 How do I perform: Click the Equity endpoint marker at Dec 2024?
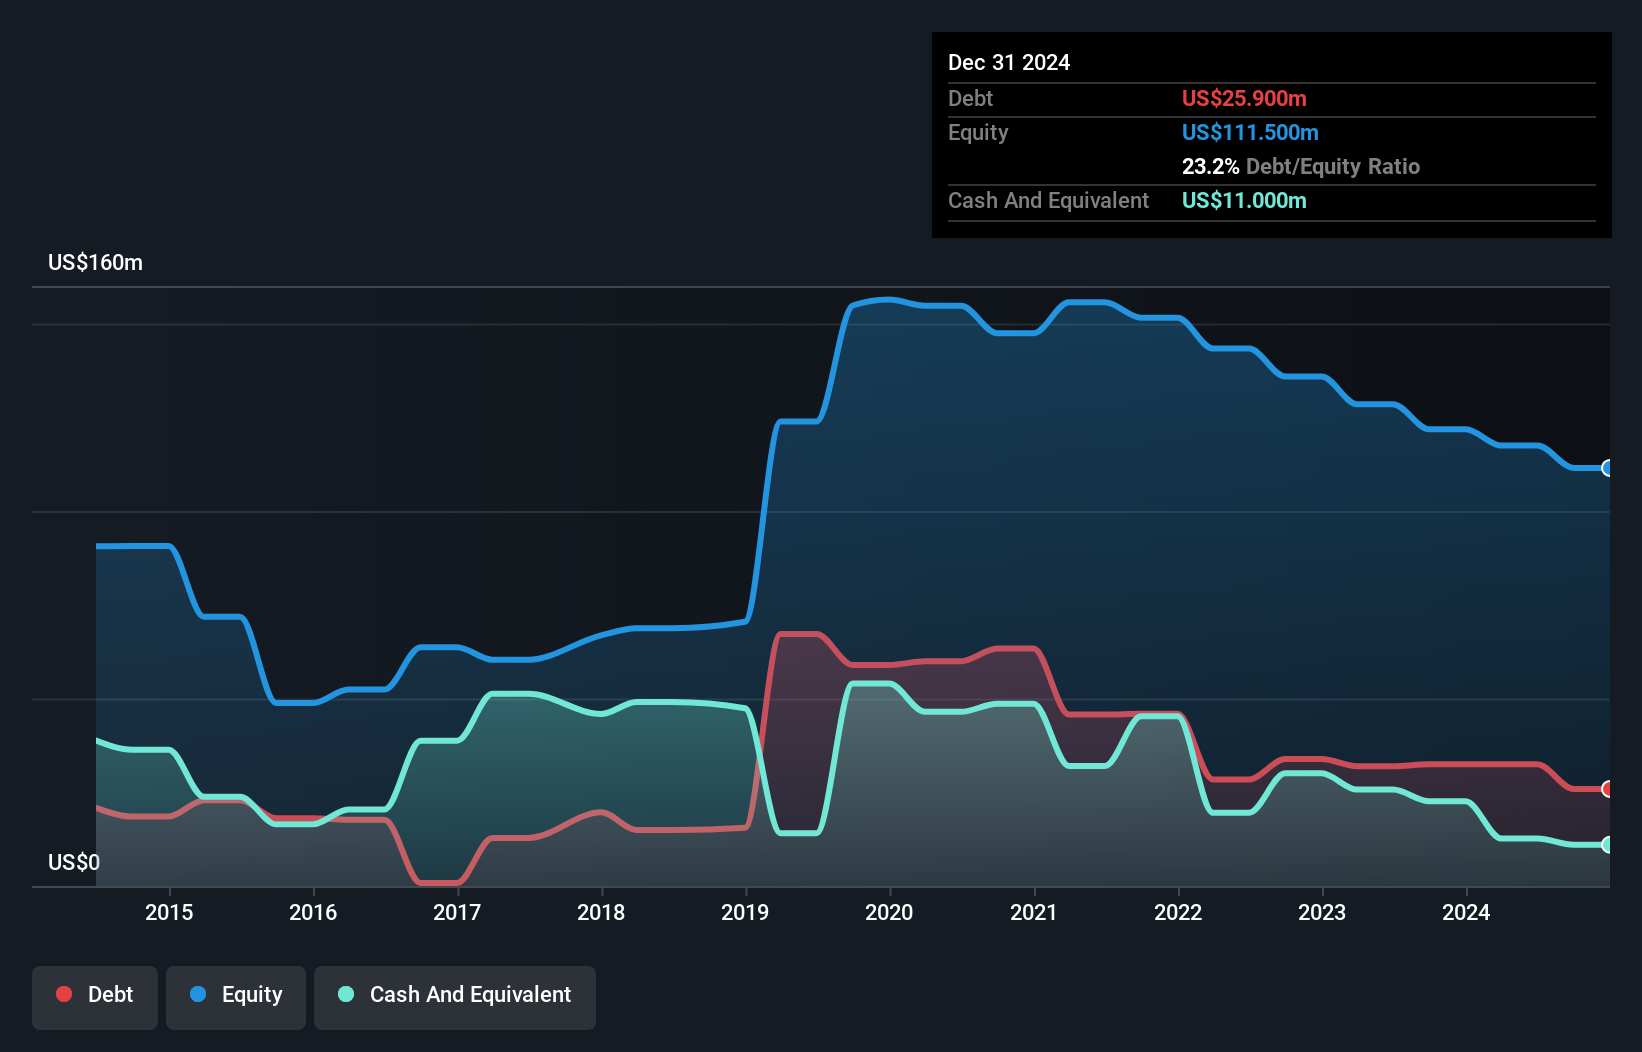(x=1607, y=468)
